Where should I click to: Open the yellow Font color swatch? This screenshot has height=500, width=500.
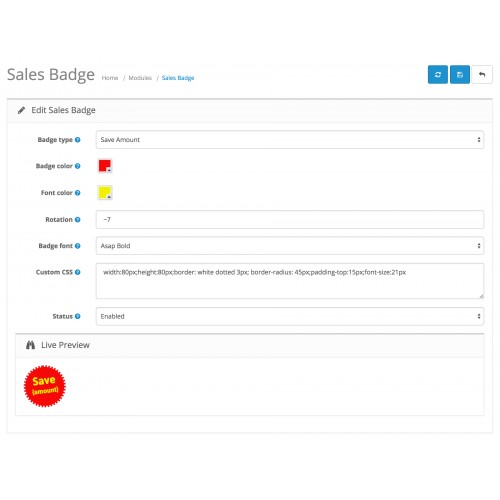pos(105,192)
